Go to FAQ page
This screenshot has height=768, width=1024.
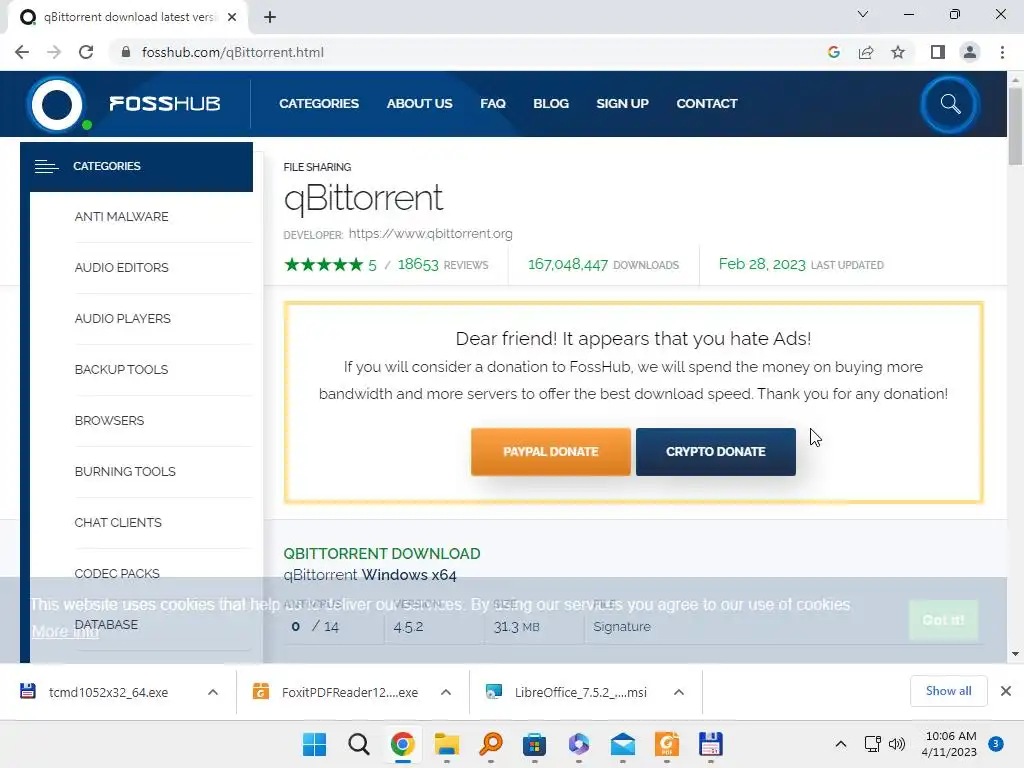coord(493,104)
